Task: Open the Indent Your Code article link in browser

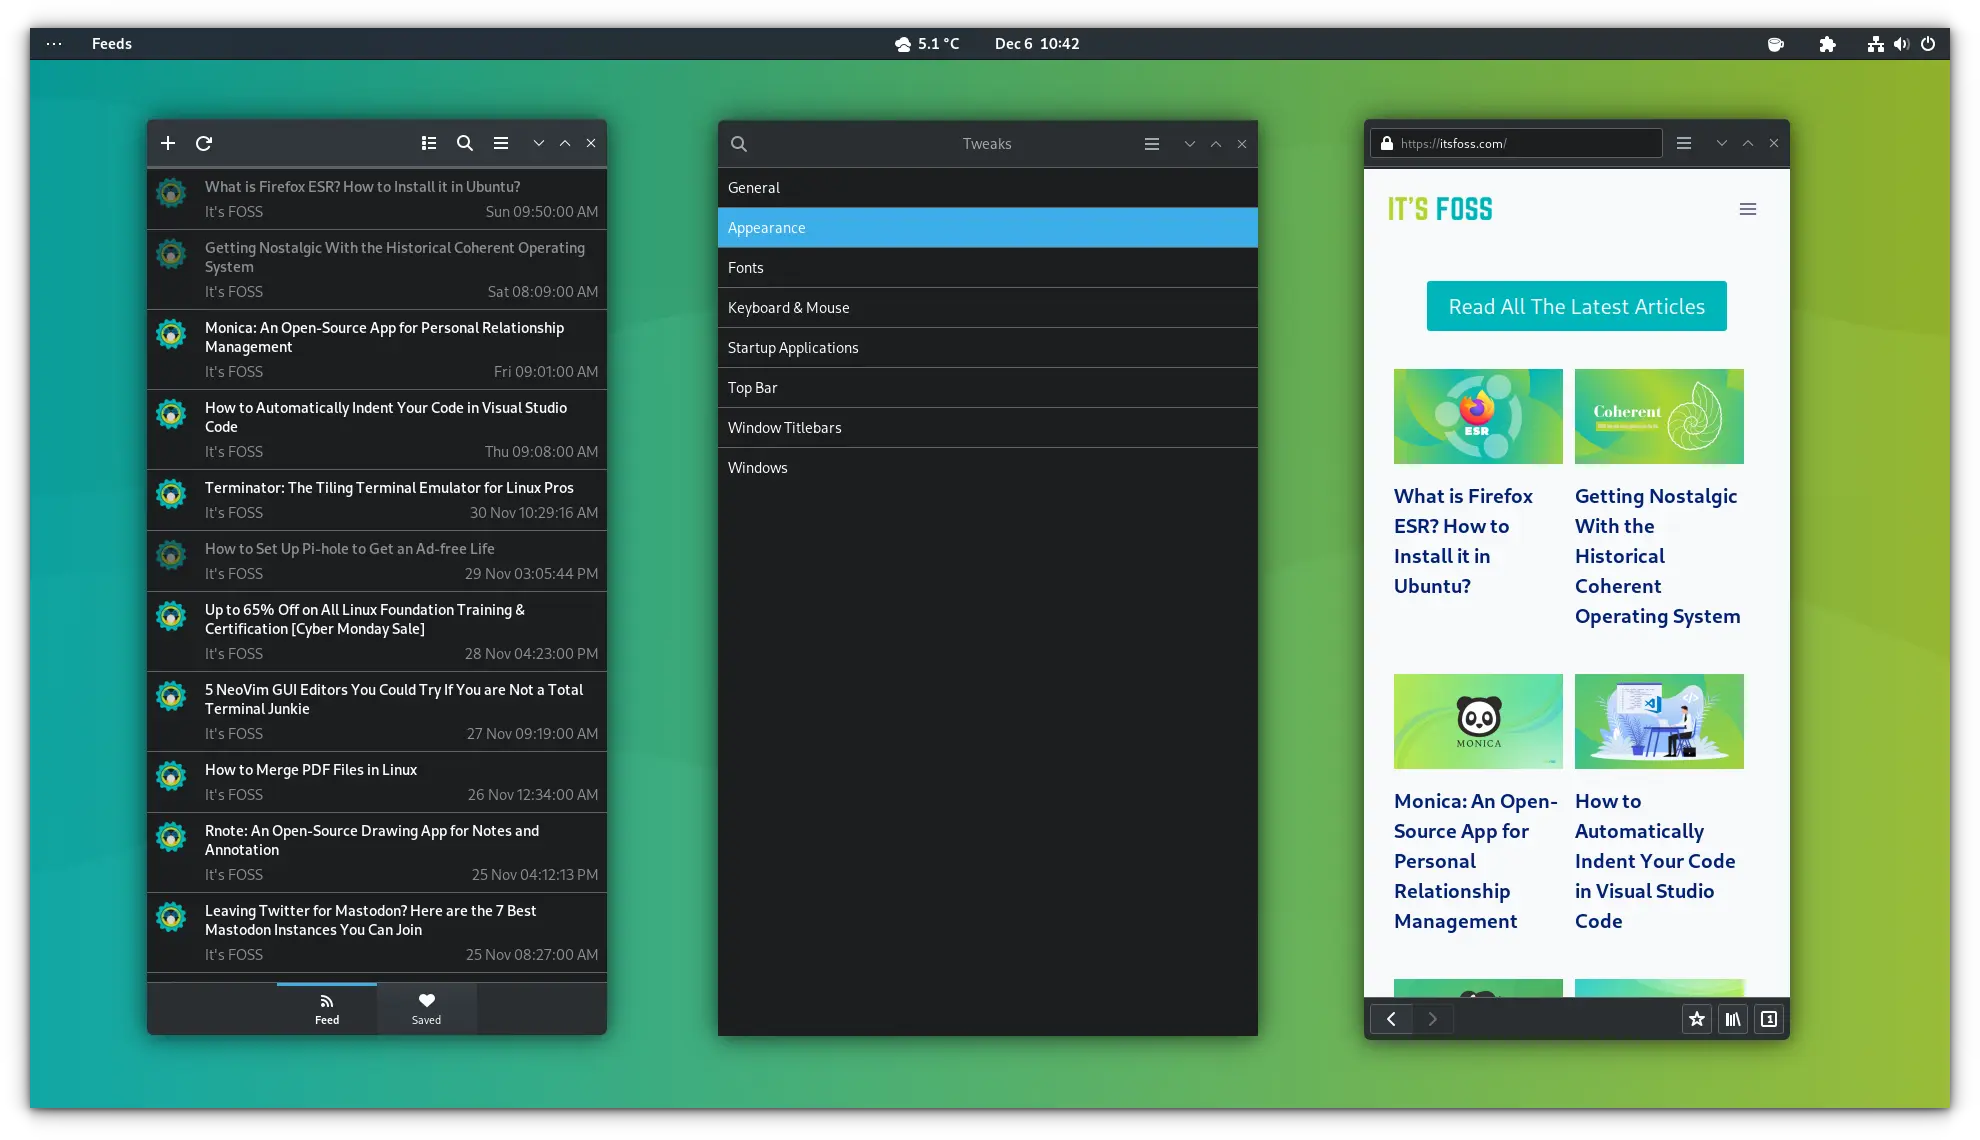Action: point(1655,861)
